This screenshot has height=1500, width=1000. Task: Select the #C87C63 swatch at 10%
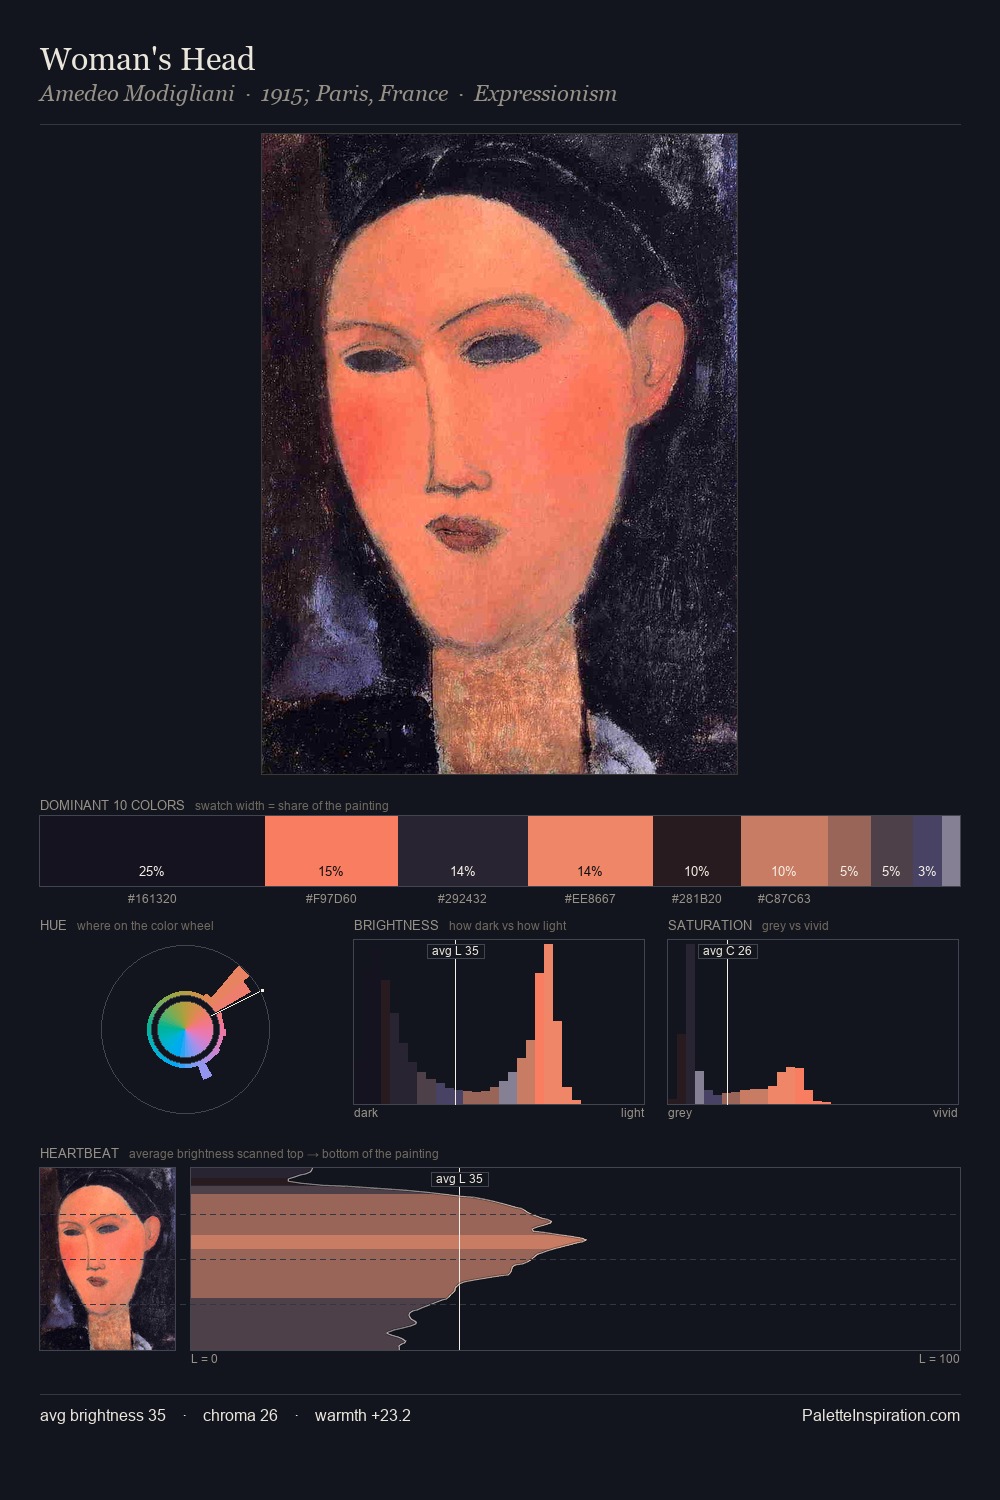click(784, 851)
